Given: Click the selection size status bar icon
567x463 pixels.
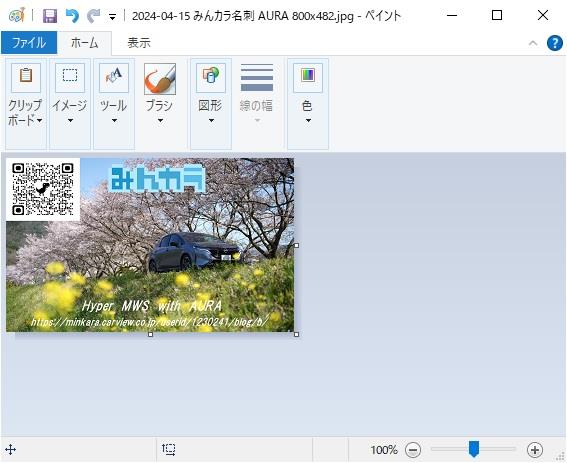Looking at the screenshot, I should coord(169,450).
